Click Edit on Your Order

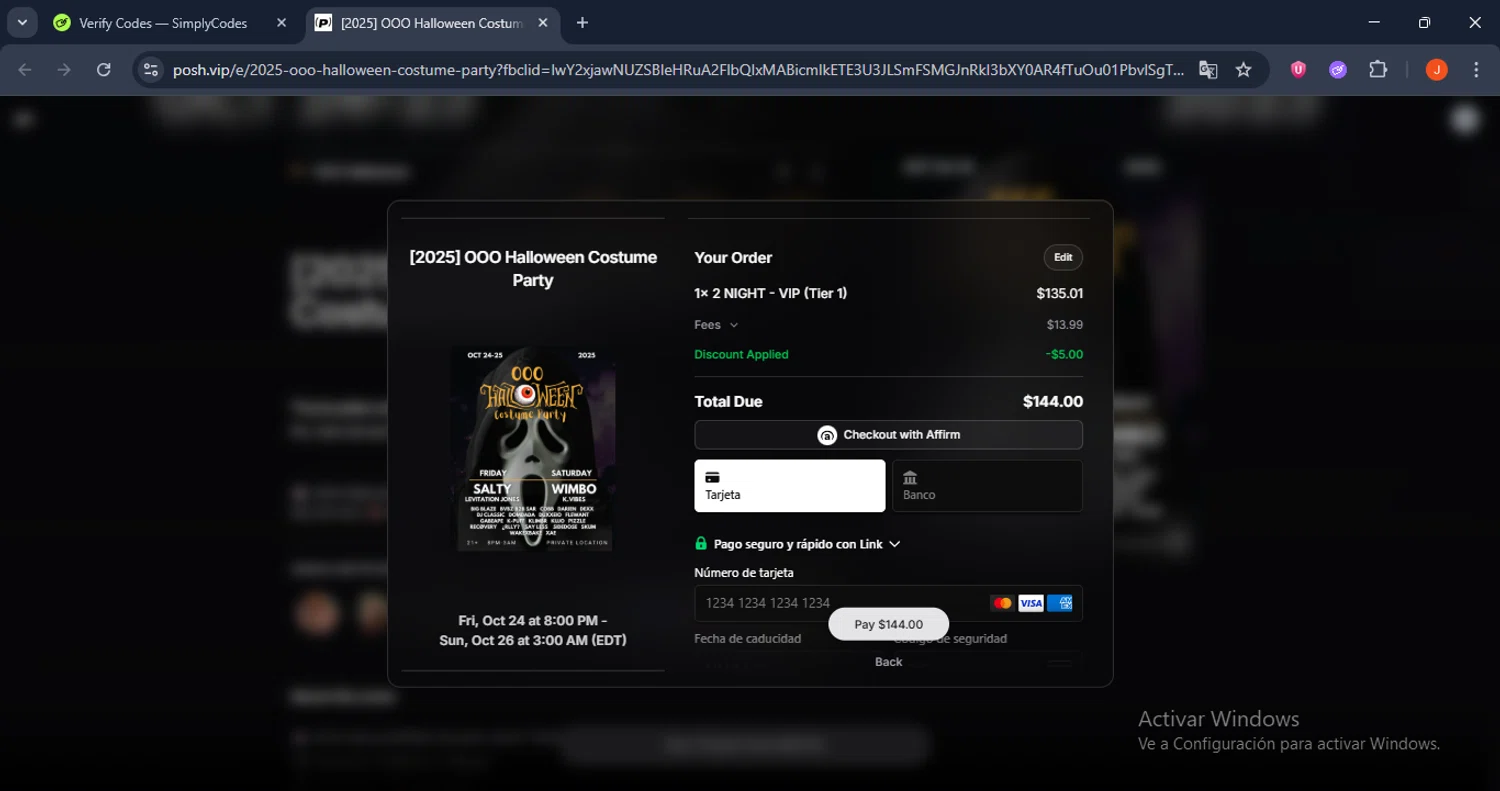click(1063, 257)
